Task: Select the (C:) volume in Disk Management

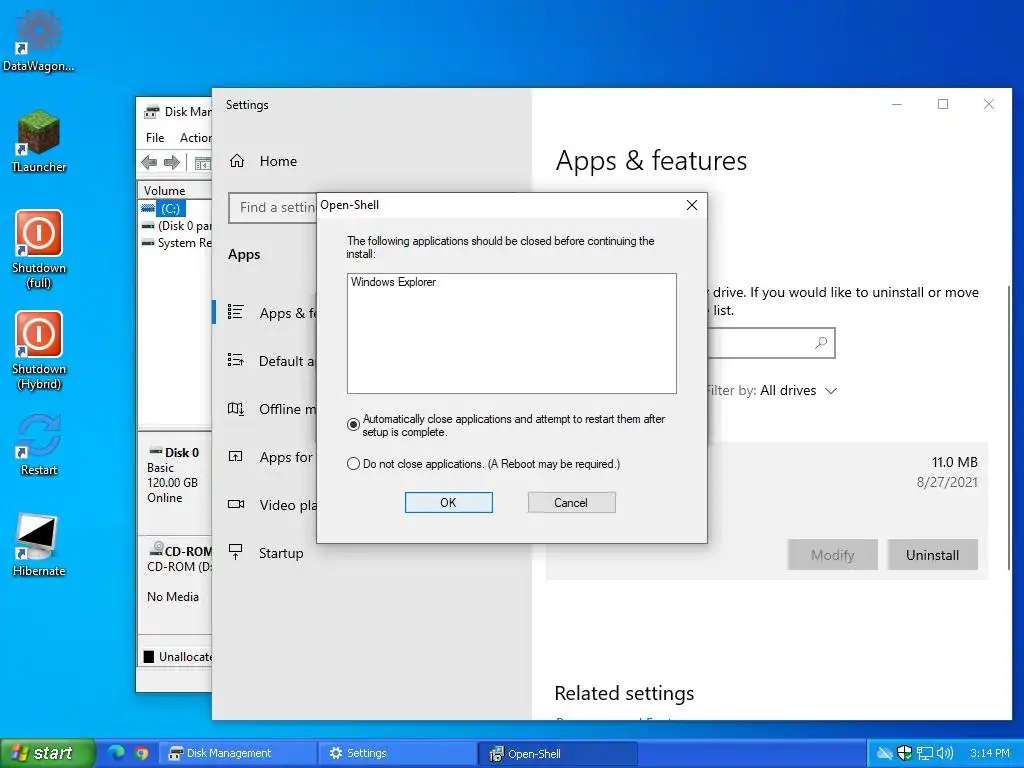Action: pyautogui.click(x=170, y=208)
